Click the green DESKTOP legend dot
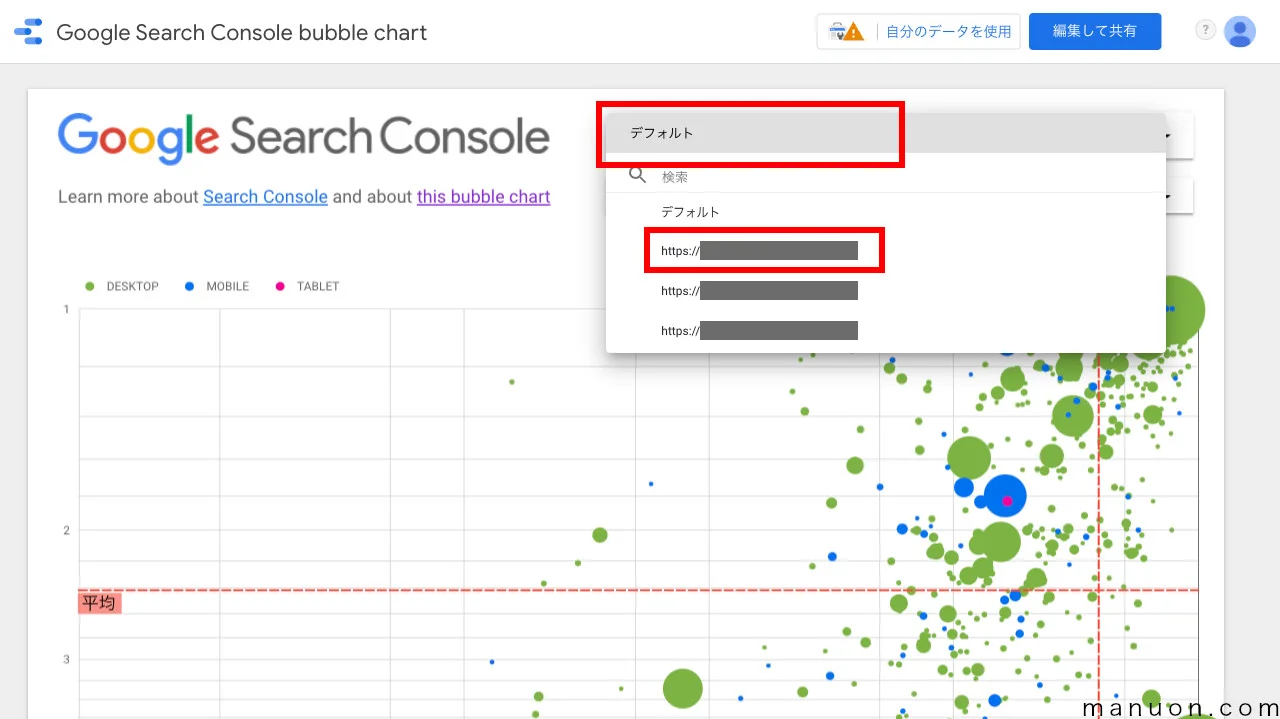This screenshot has height=719, width=1280. coord(90,287)
